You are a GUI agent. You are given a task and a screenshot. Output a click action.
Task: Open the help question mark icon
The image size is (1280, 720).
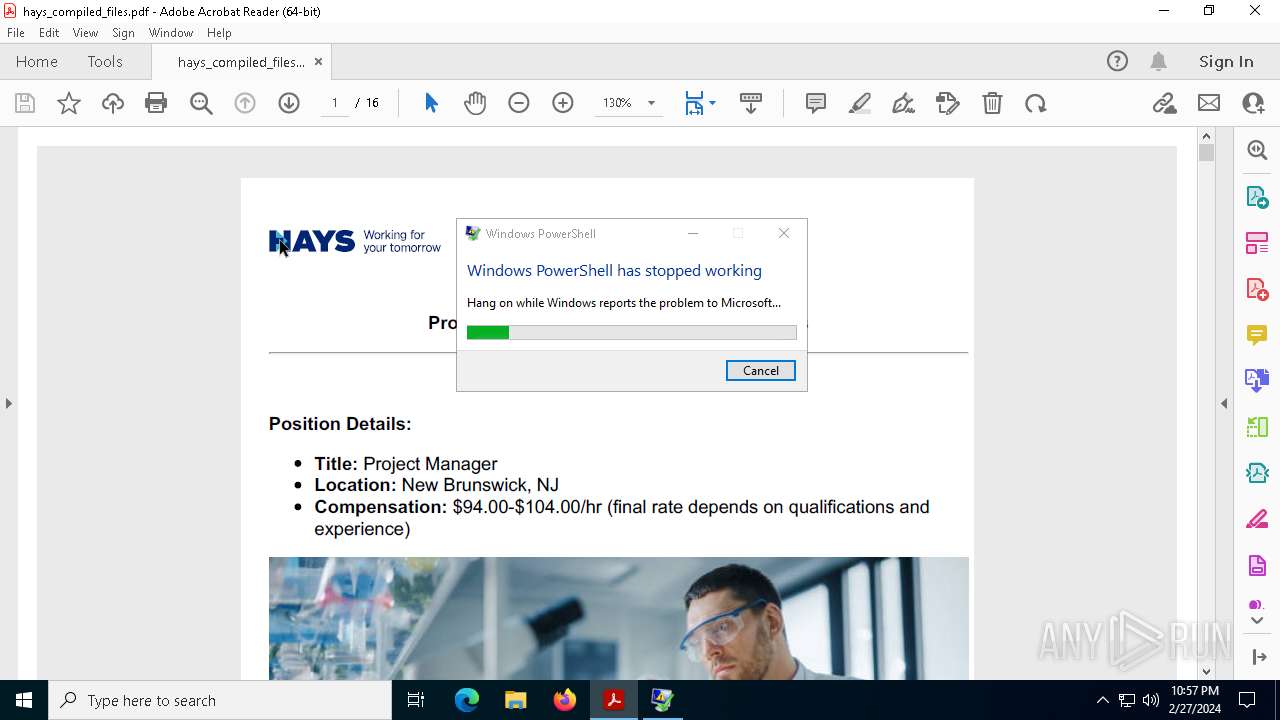click(x=1117, y=61)
